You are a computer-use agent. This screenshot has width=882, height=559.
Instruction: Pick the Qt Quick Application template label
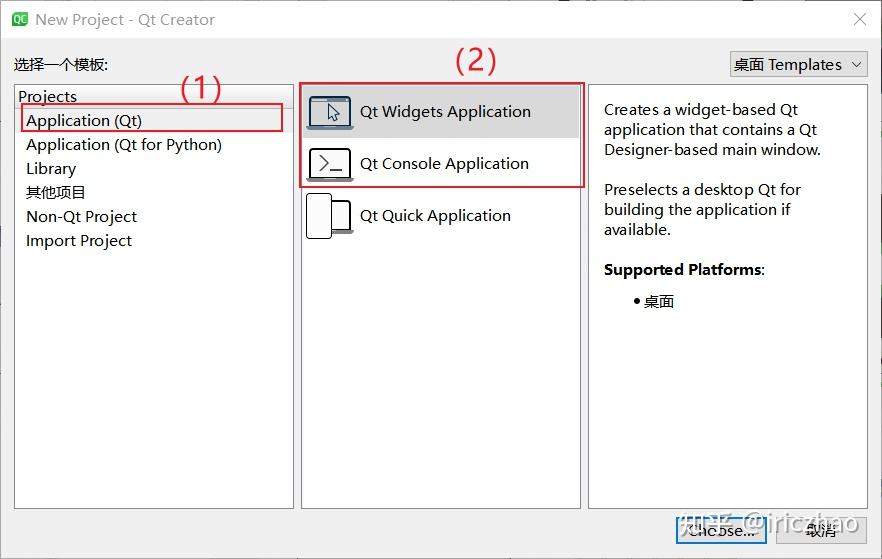[435, 216]
